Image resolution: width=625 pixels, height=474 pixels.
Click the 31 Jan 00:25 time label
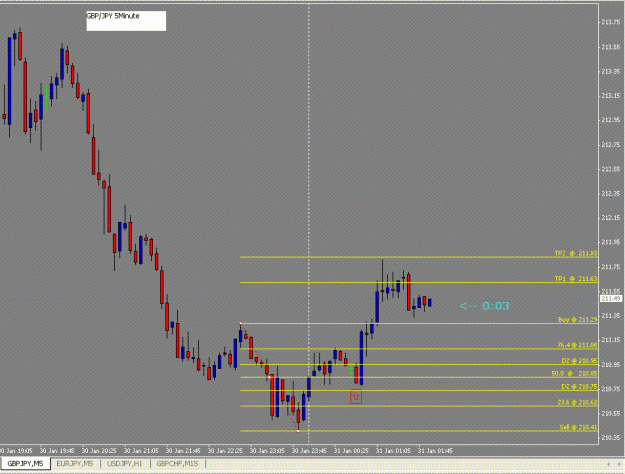[x=351, y=450]
